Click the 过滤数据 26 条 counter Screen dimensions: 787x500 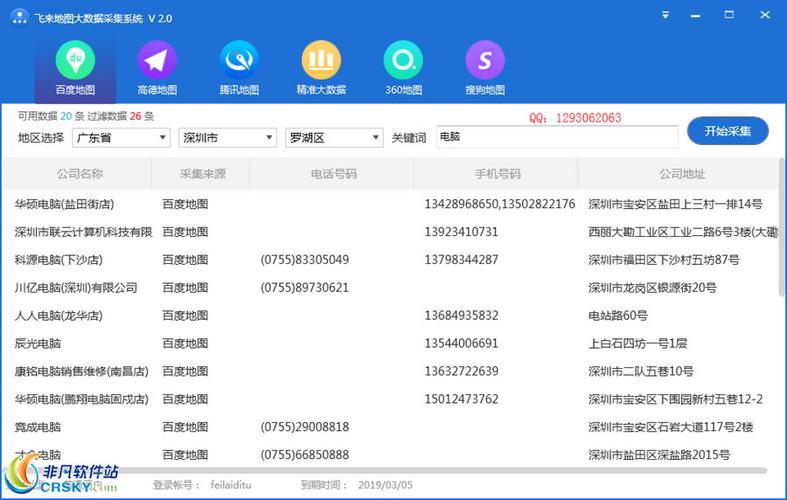point(120,116)
